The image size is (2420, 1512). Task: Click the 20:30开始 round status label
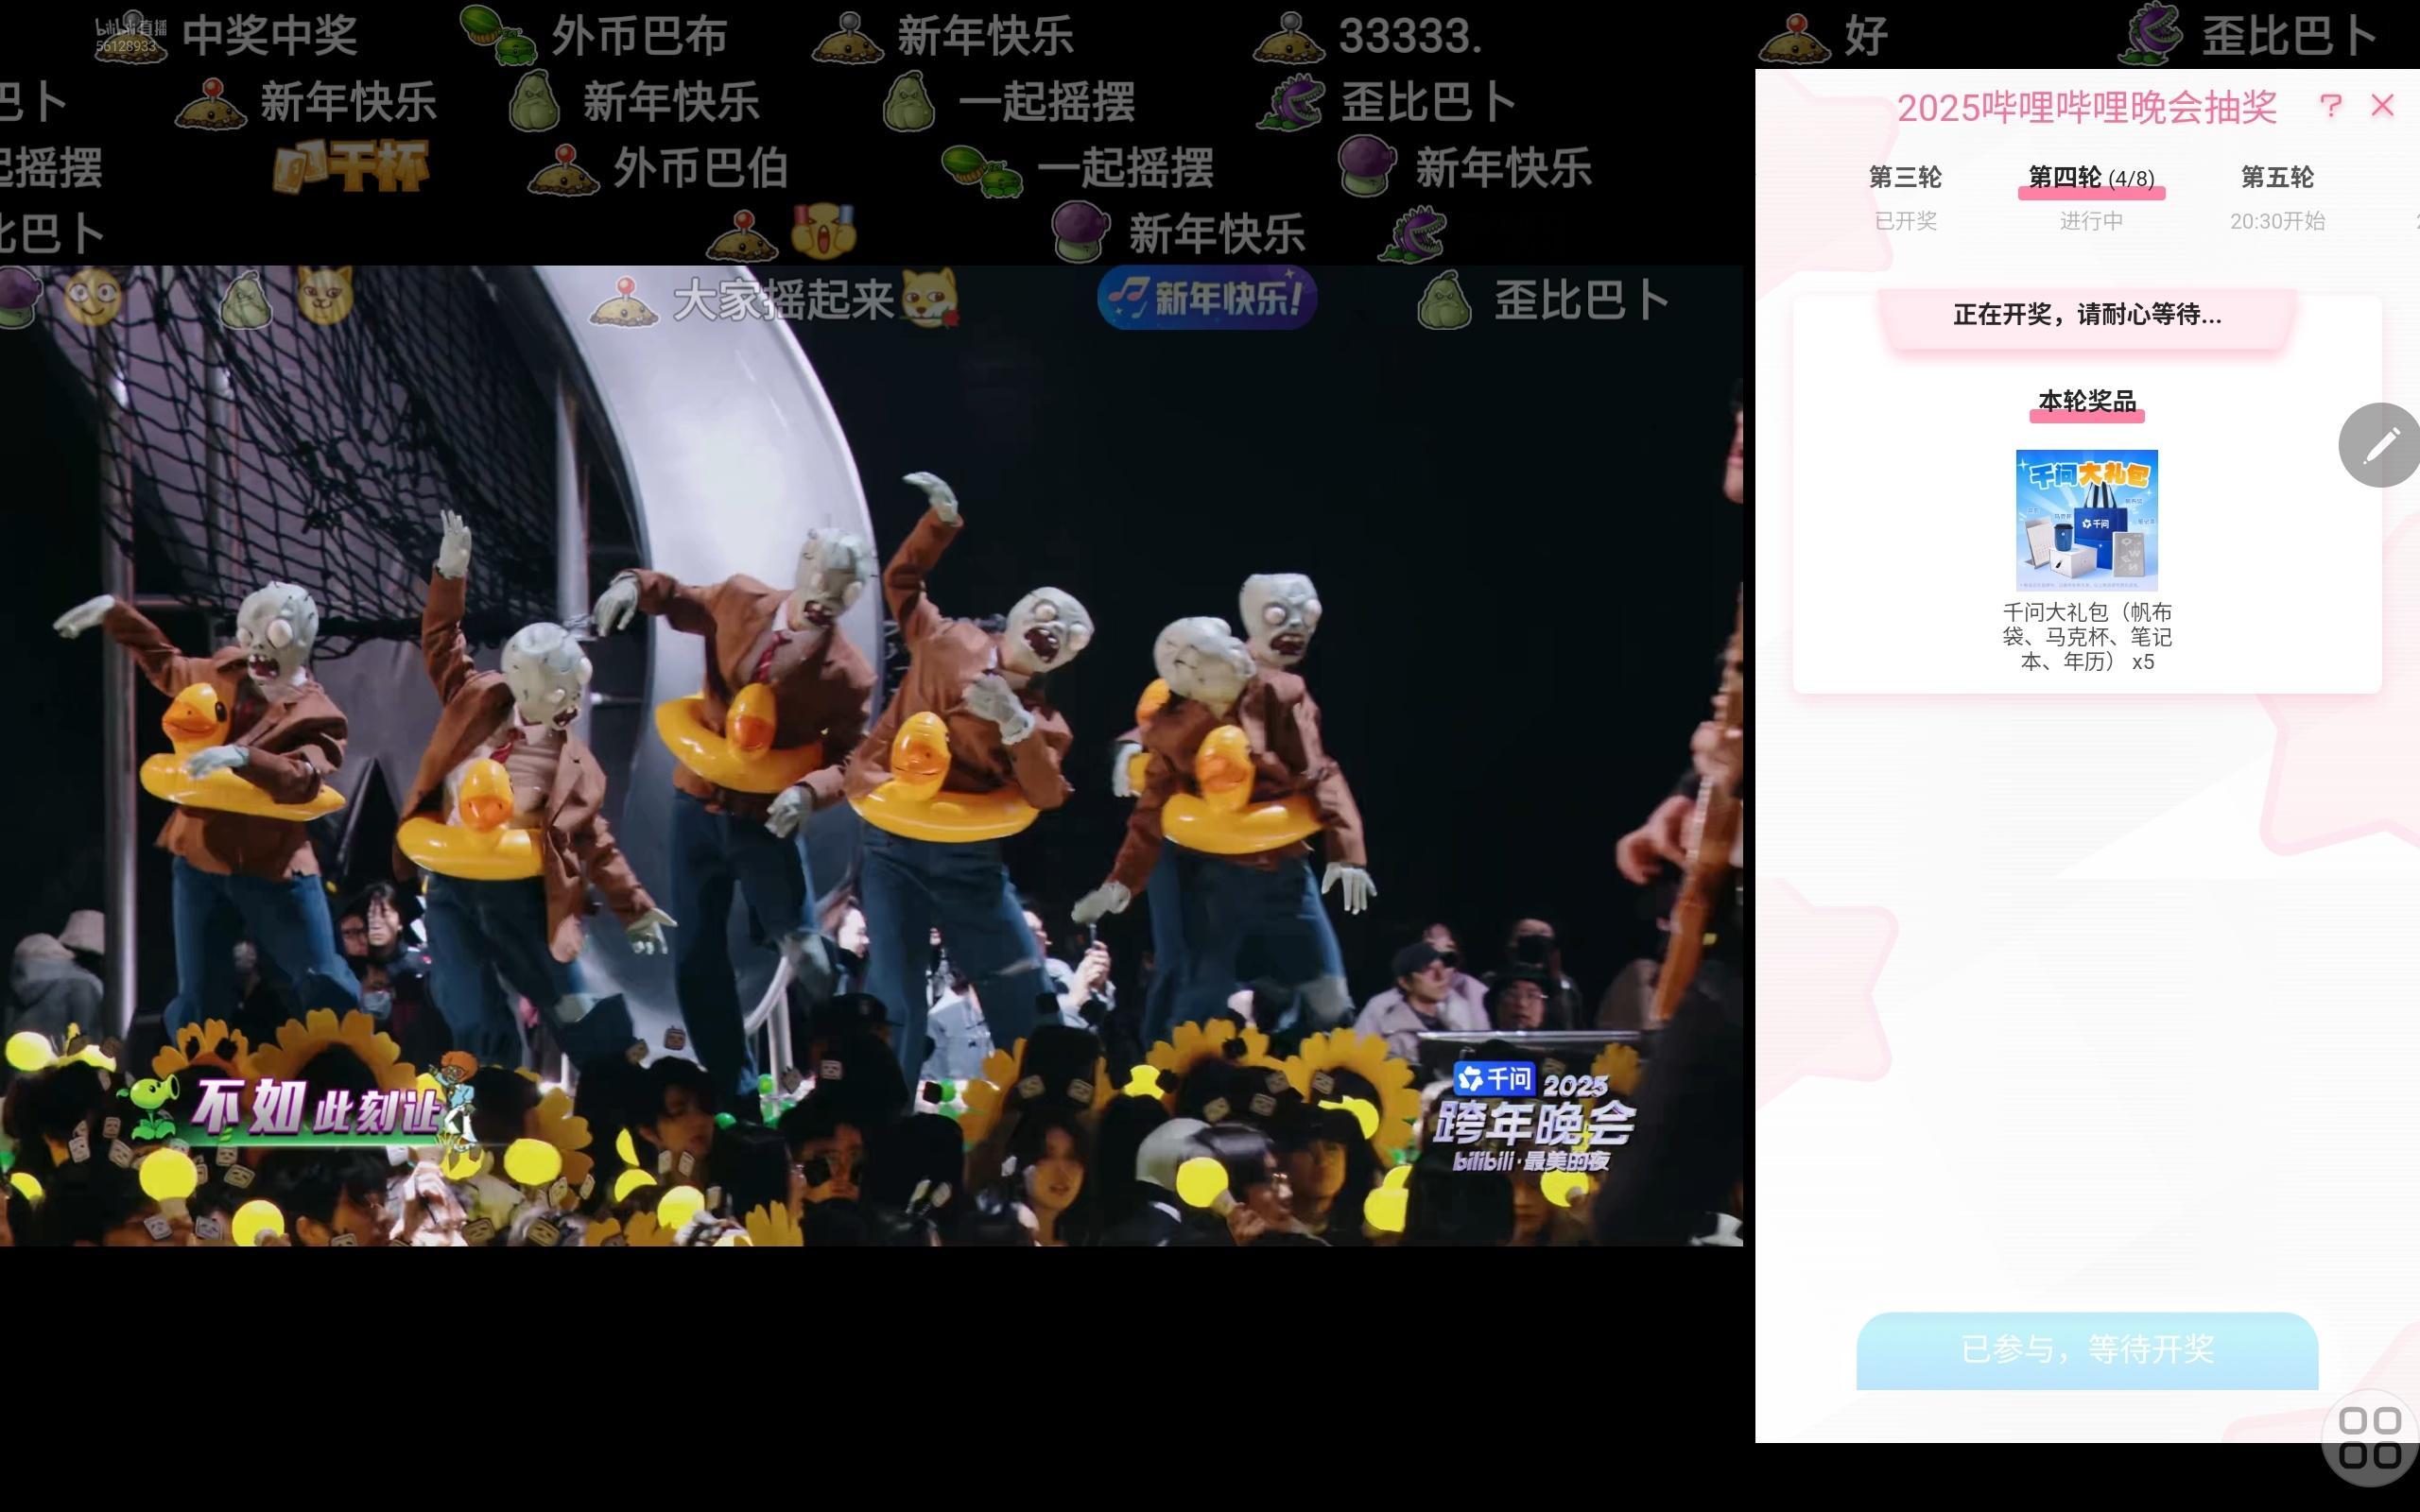[x=2277, y=221]
